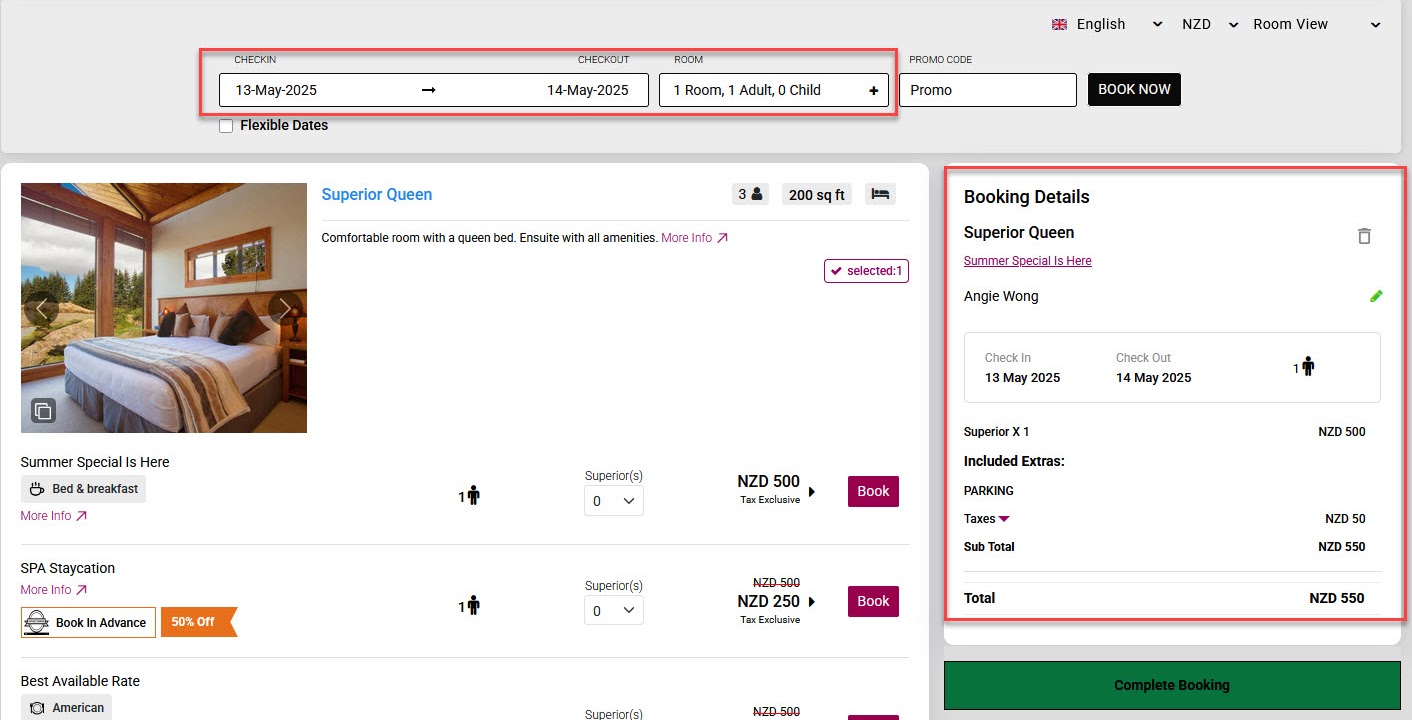
Task: Expand NZD 500 price breakdown arrow
Action: coord(812,491)
